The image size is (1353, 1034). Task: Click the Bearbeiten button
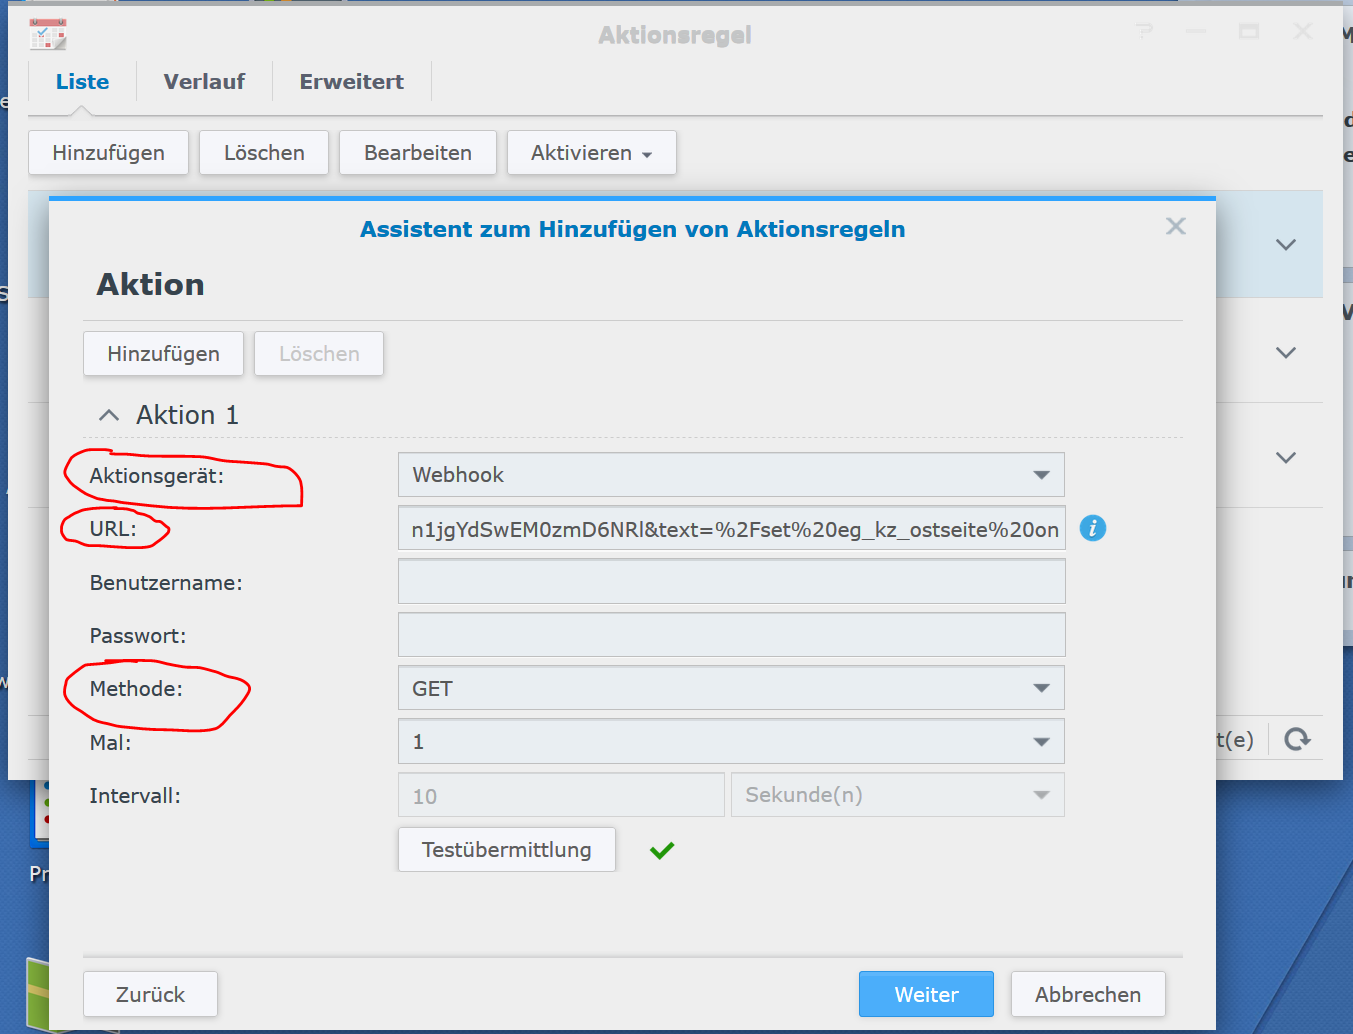click(x=418, y=153)
